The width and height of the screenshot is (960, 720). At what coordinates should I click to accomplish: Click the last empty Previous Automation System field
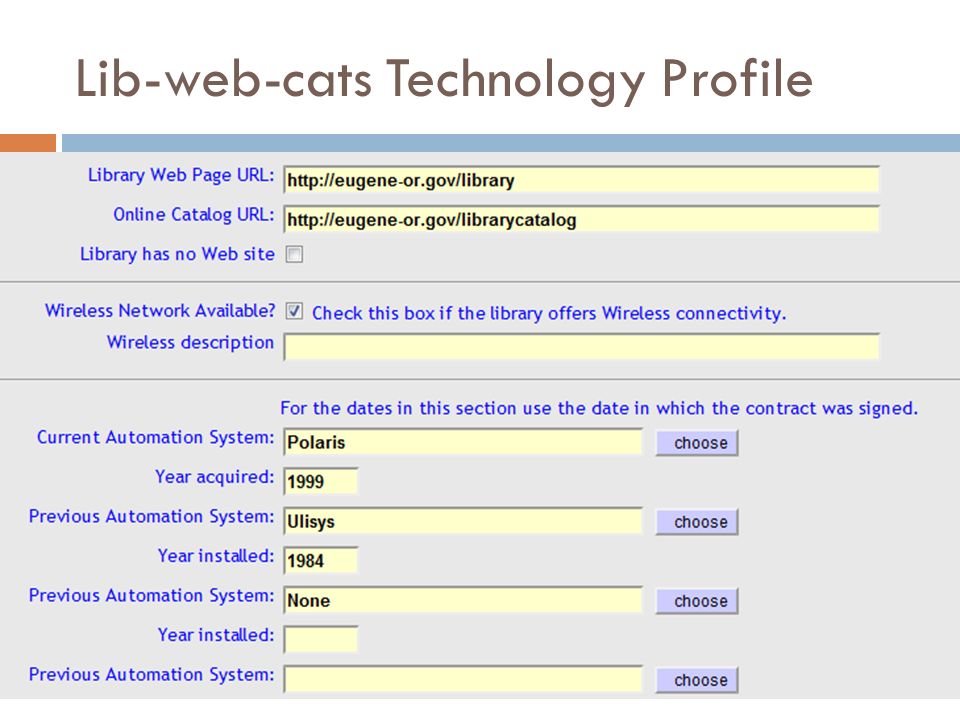pyautogui.click(x=463, y=679)
